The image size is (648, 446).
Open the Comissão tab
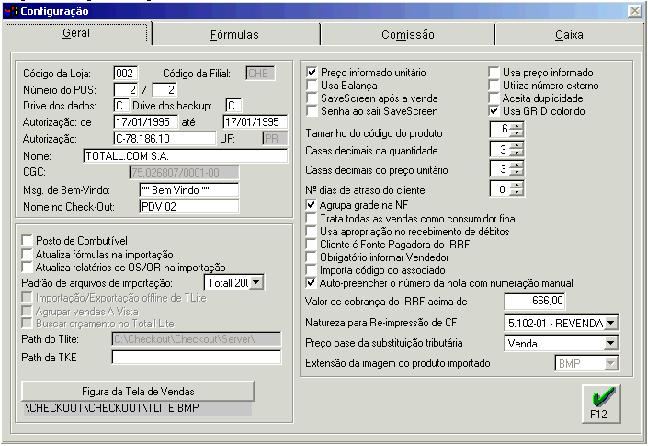(x=407, y=35)
